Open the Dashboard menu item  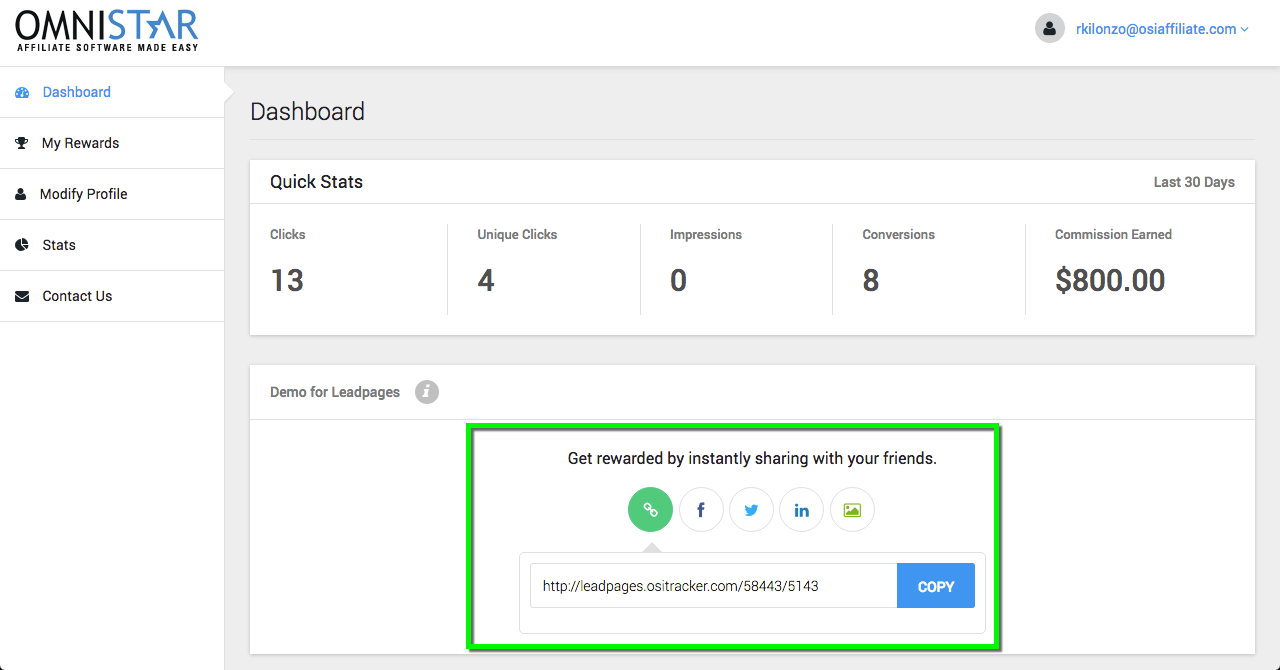[x=112, y=92]
